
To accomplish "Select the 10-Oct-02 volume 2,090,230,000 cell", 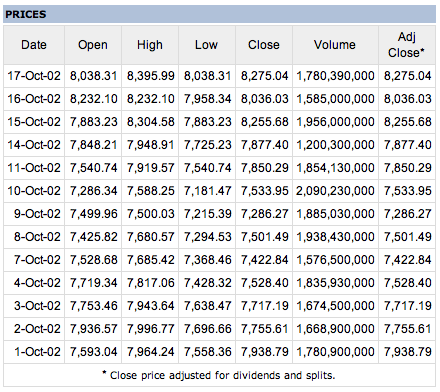I will coord(335,191).
